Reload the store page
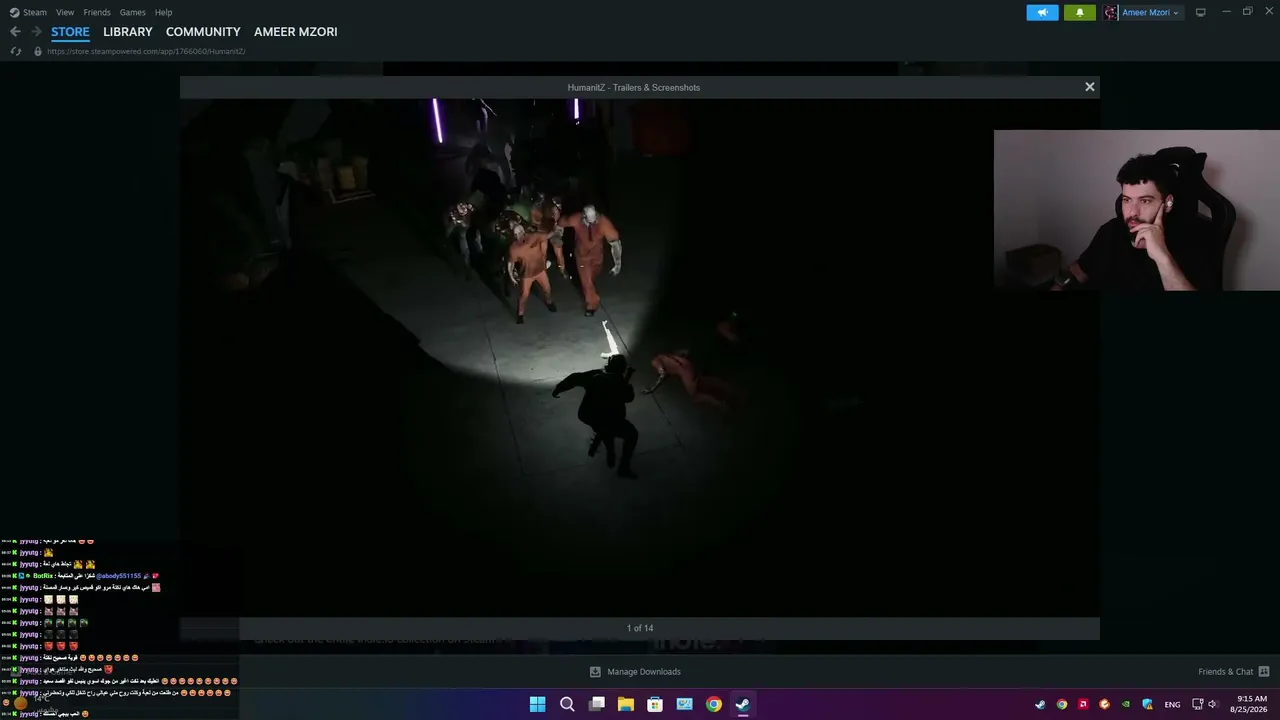 [x=15, y=51]
